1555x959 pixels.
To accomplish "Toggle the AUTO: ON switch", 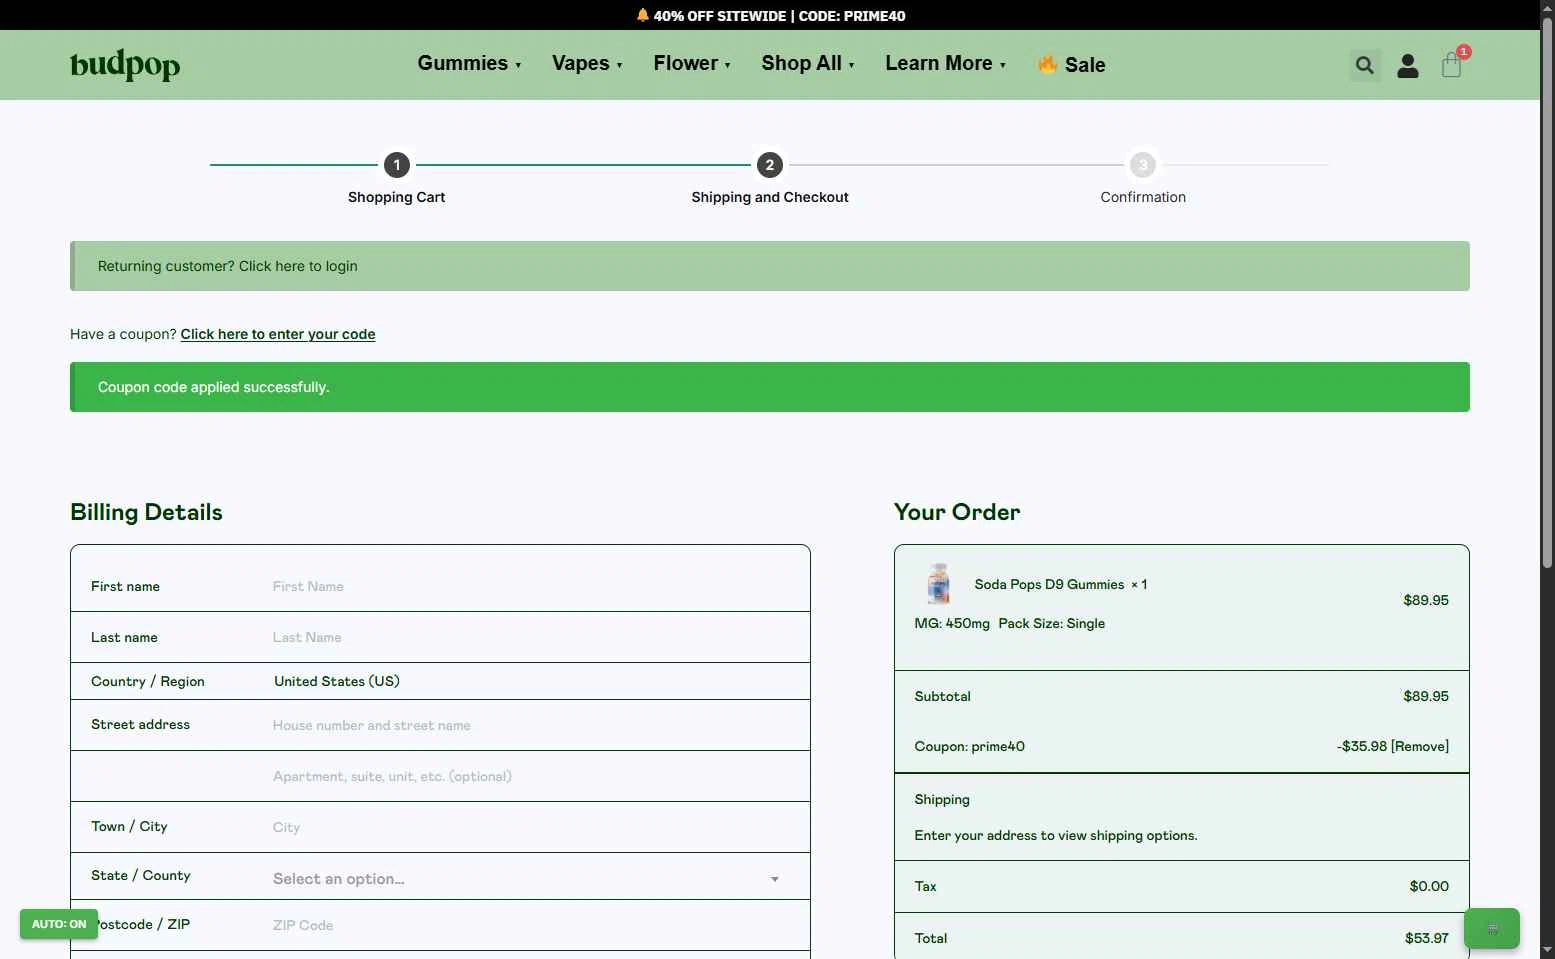I will tap(59, 924).
